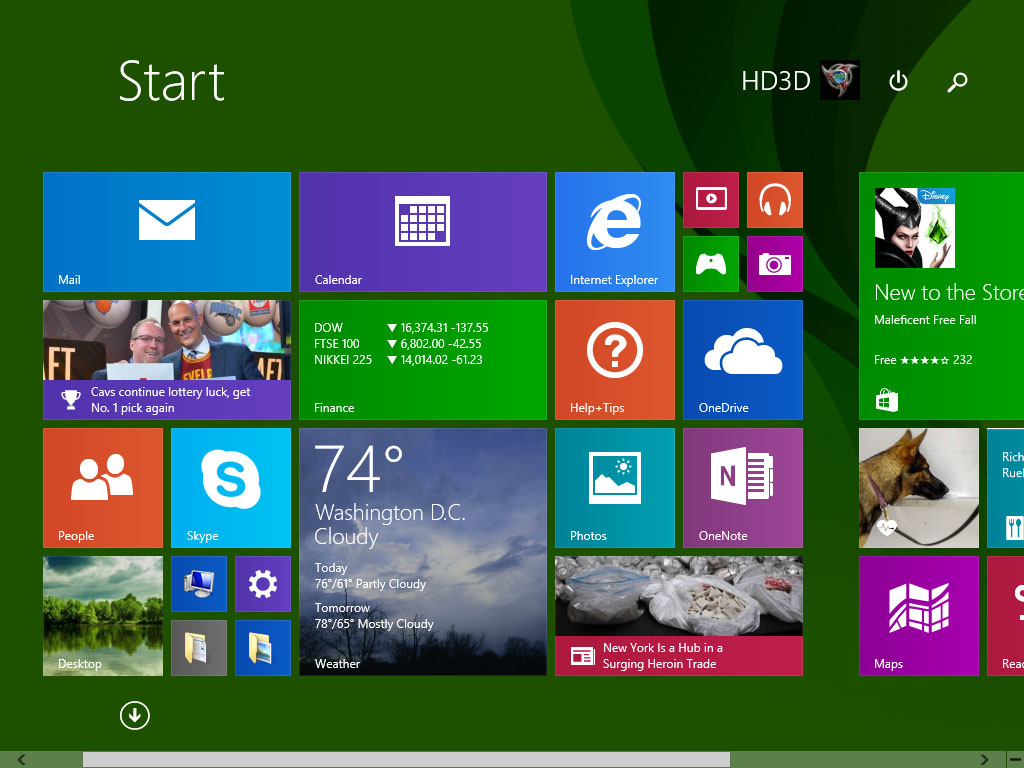Viewport: 1024px width, 768px height.
Task: Open the People tile
Action: tap(103, 488)
